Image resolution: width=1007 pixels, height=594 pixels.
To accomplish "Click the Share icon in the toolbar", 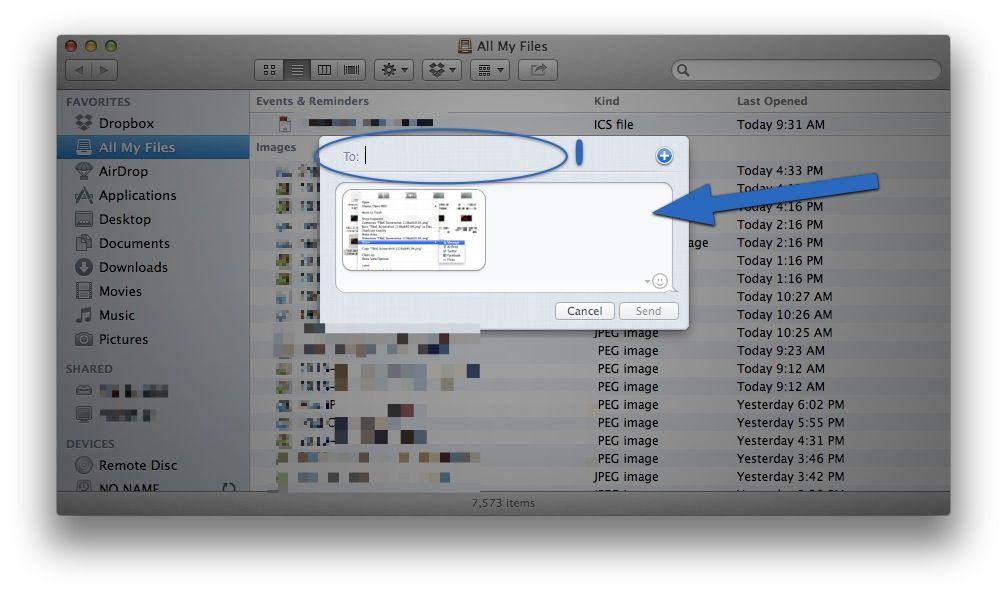I will (537, 69).
